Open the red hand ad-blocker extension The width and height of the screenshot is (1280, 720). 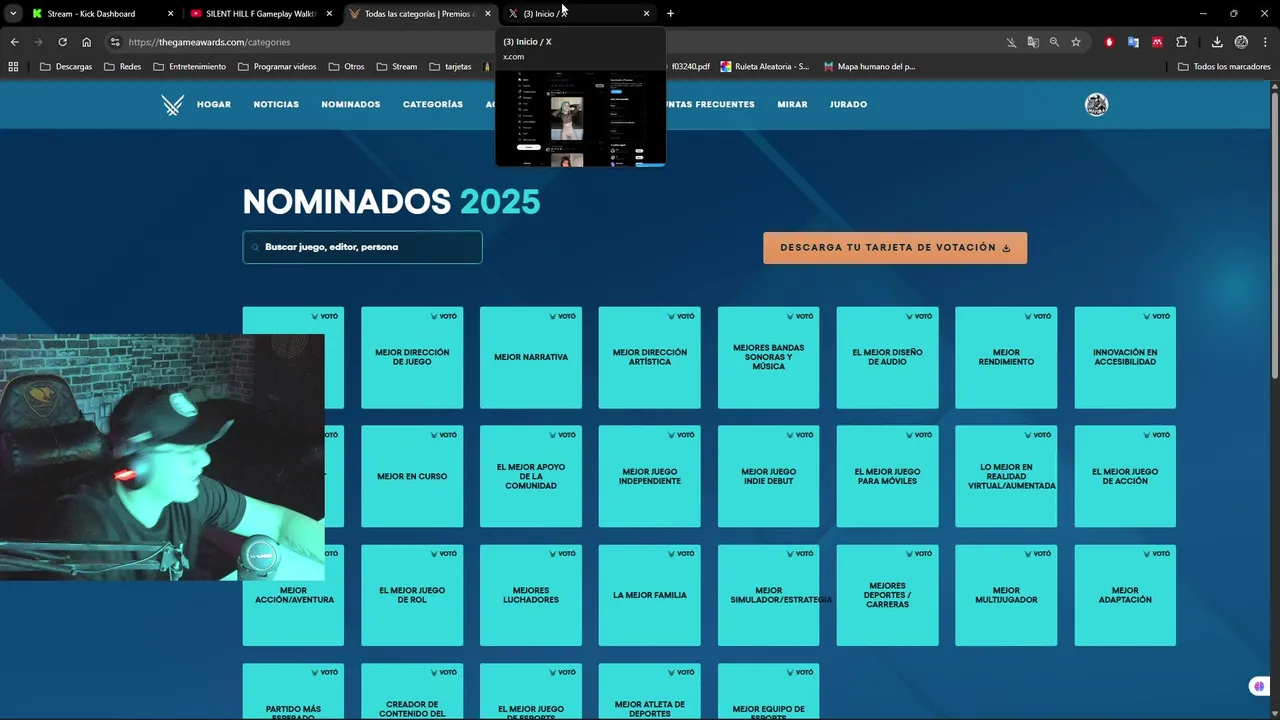click(x=1109, y=42)
